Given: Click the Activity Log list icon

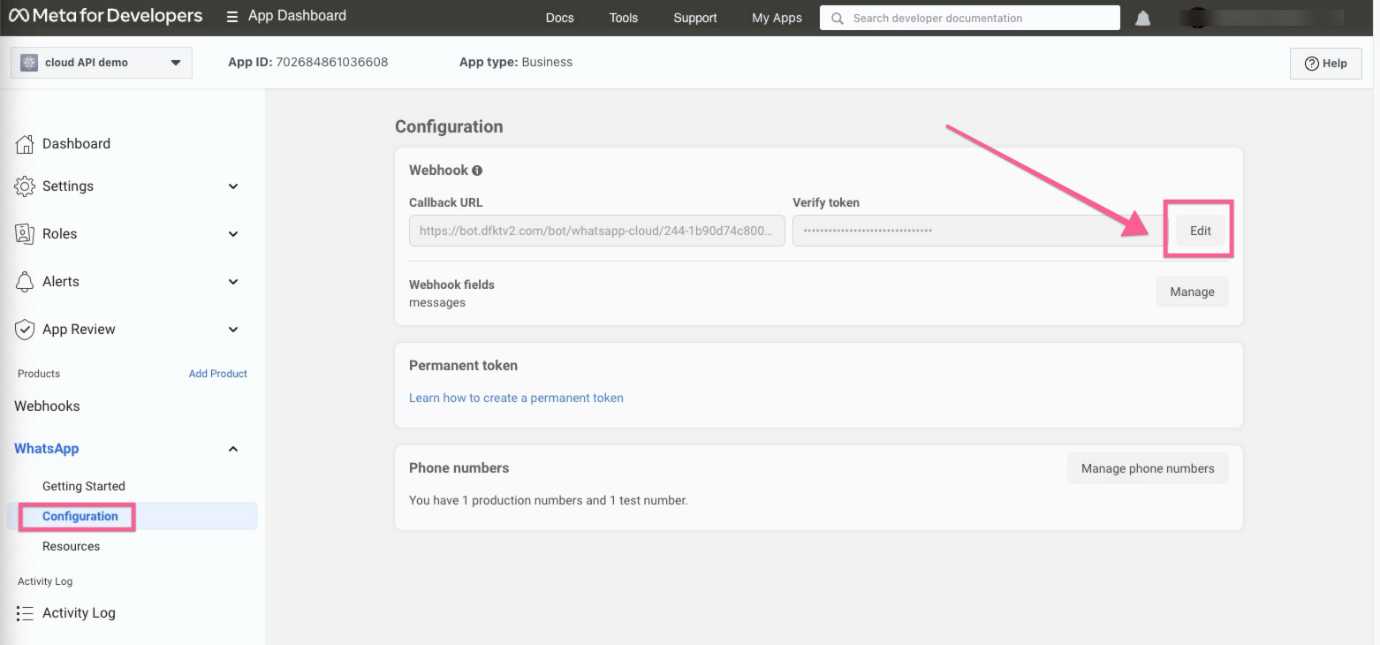Looking at the screenshot, I should (x=25, y=613).
